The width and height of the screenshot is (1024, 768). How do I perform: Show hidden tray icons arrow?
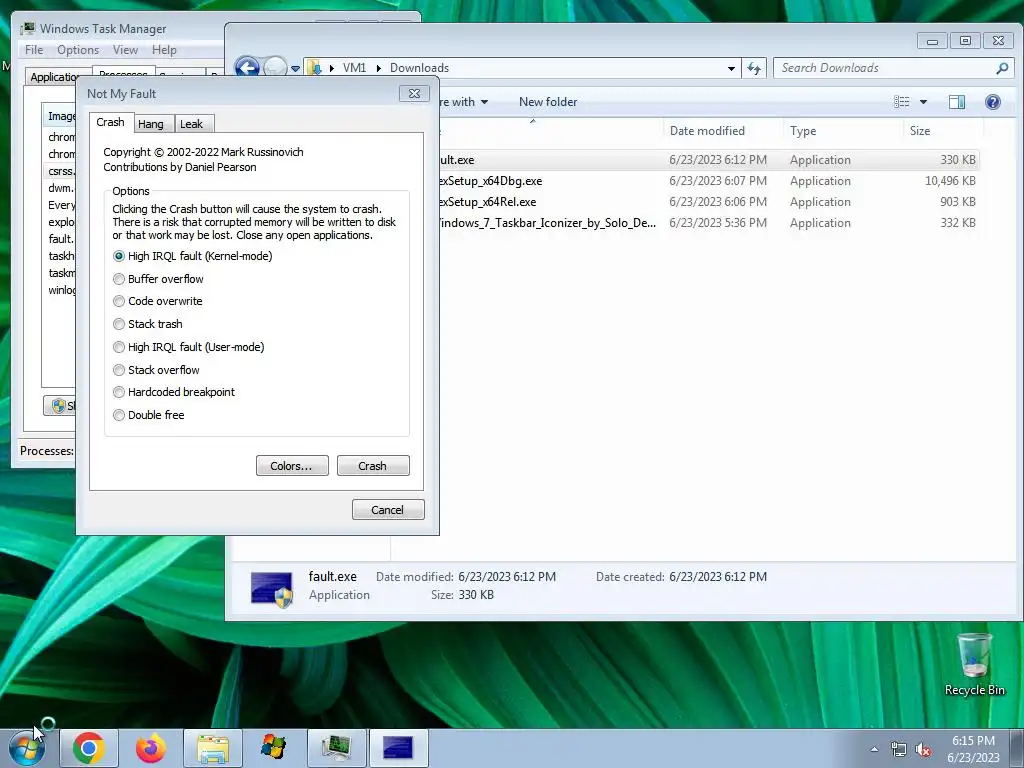(x=874, y=750)
